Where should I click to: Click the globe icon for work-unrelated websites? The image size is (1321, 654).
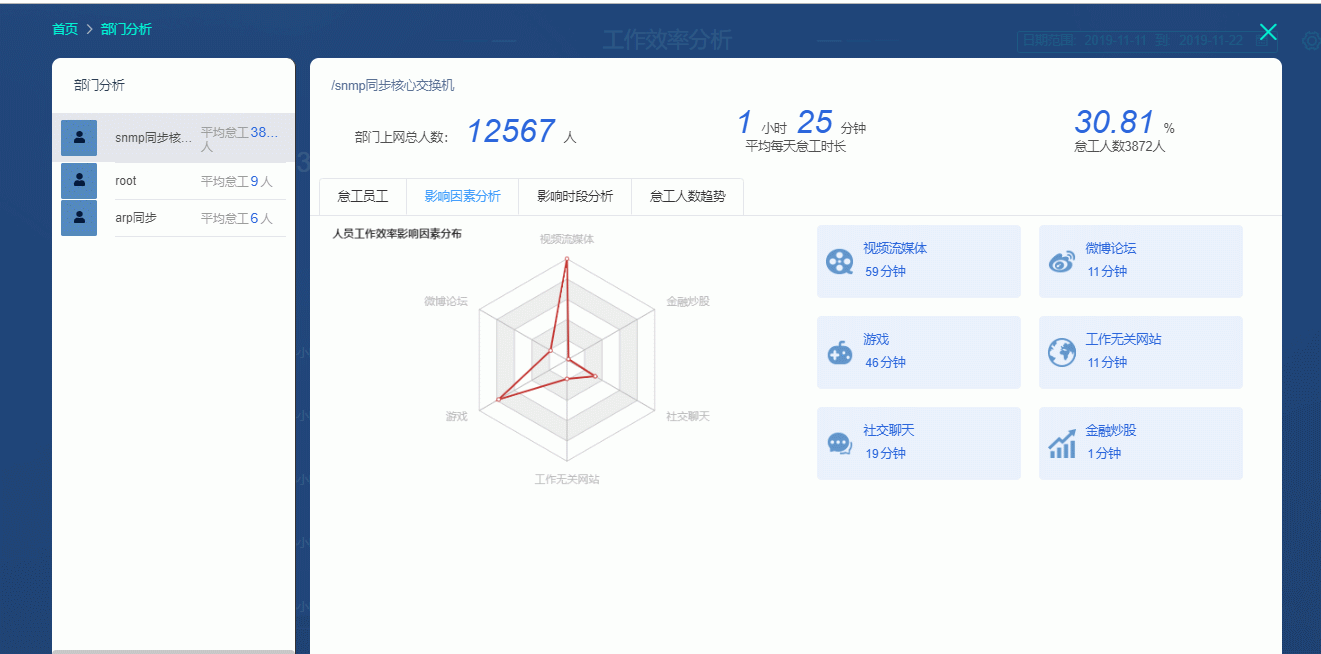[1061, 352]
